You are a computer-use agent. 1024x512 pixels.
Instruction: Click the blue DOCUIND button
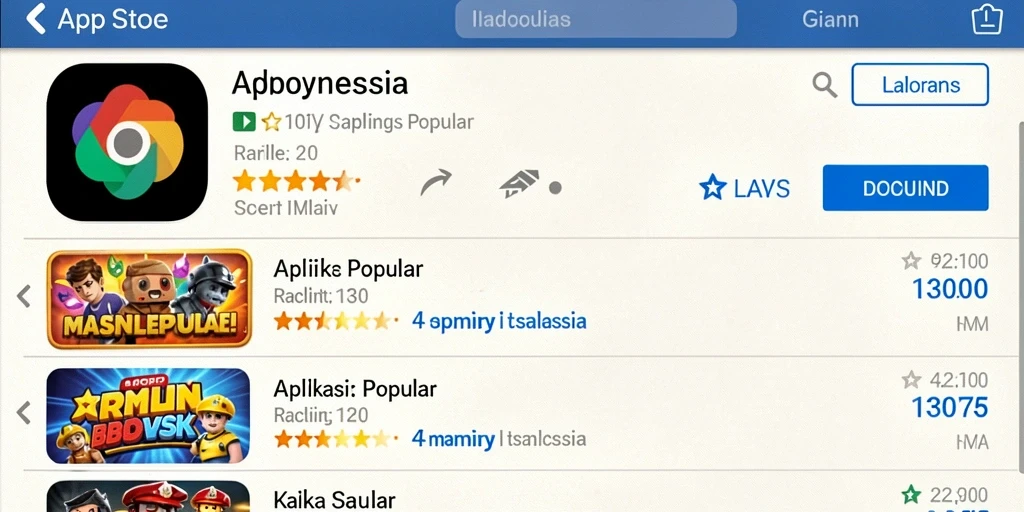pyautogui.click(x=905, y=188)
